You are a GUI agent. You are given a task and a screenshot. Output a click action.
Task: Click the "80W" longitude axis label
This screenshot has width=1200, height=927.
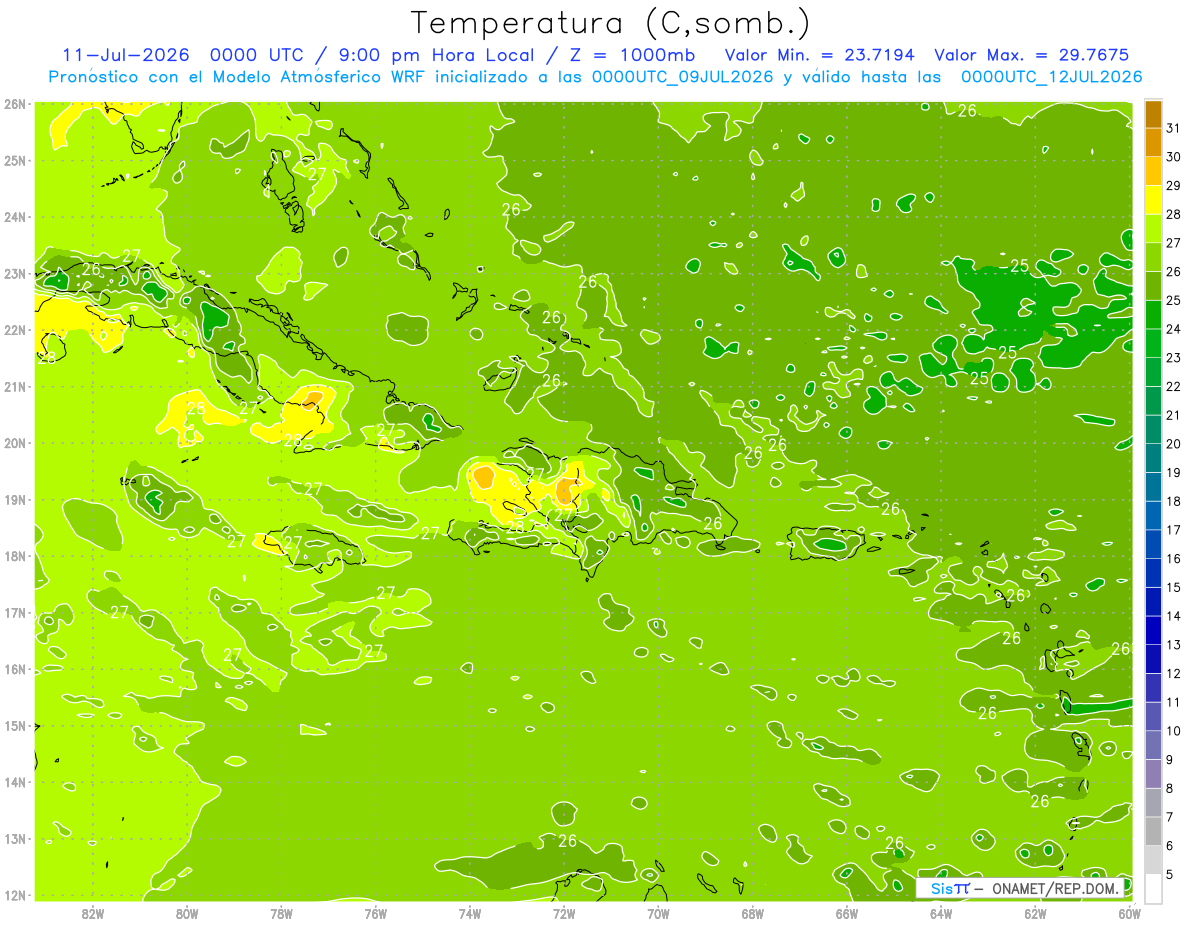tap(187, 913)
